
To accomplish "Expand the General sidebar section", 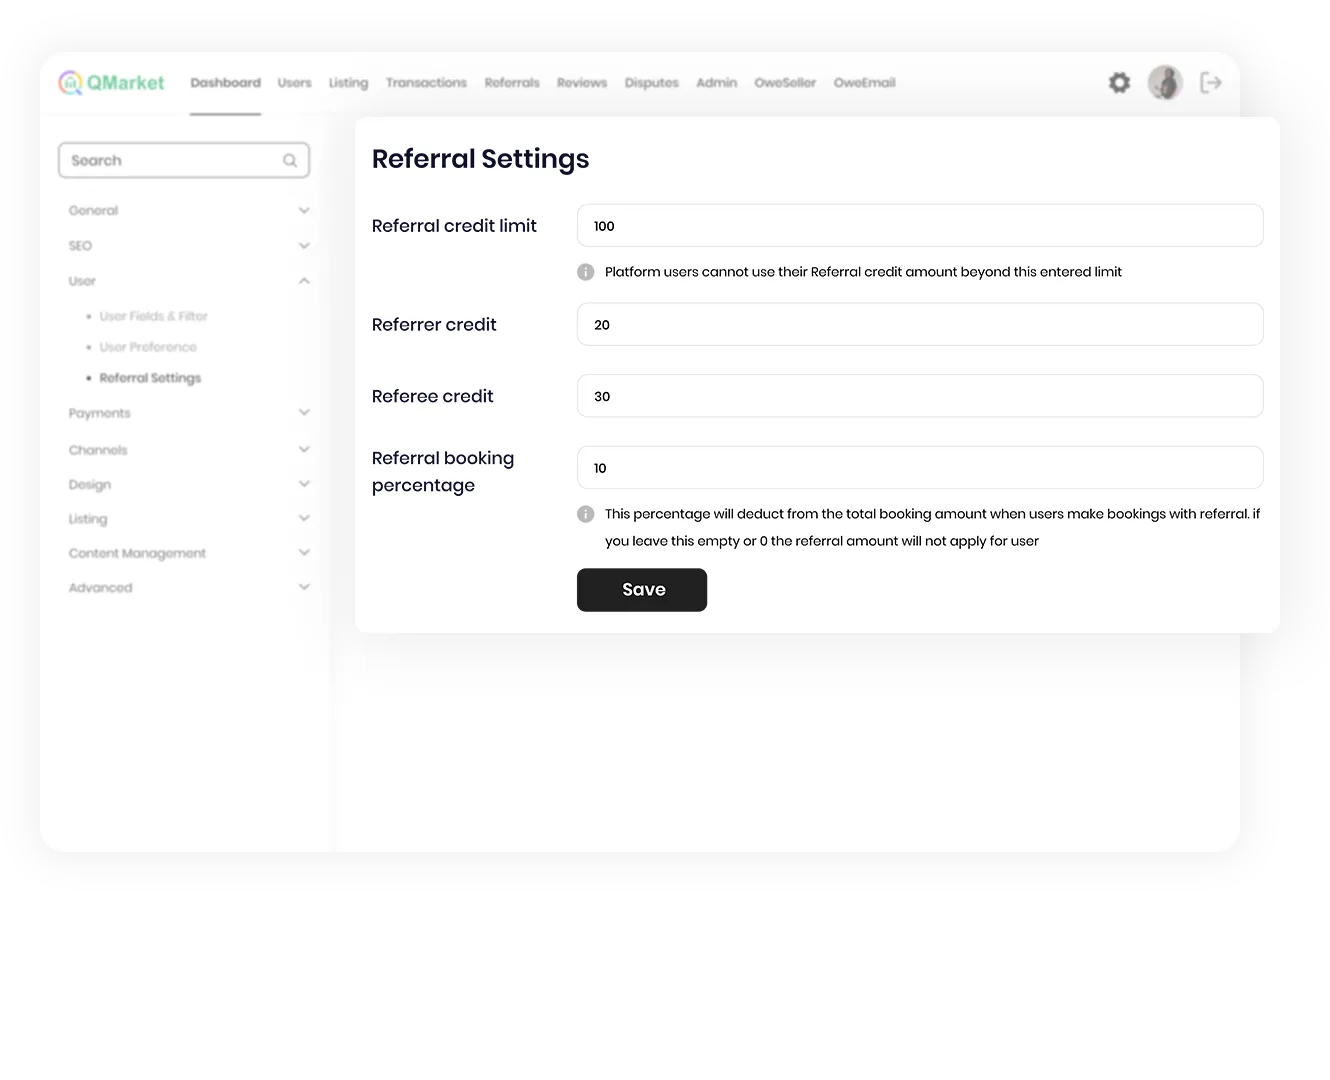I will [304, 210].
